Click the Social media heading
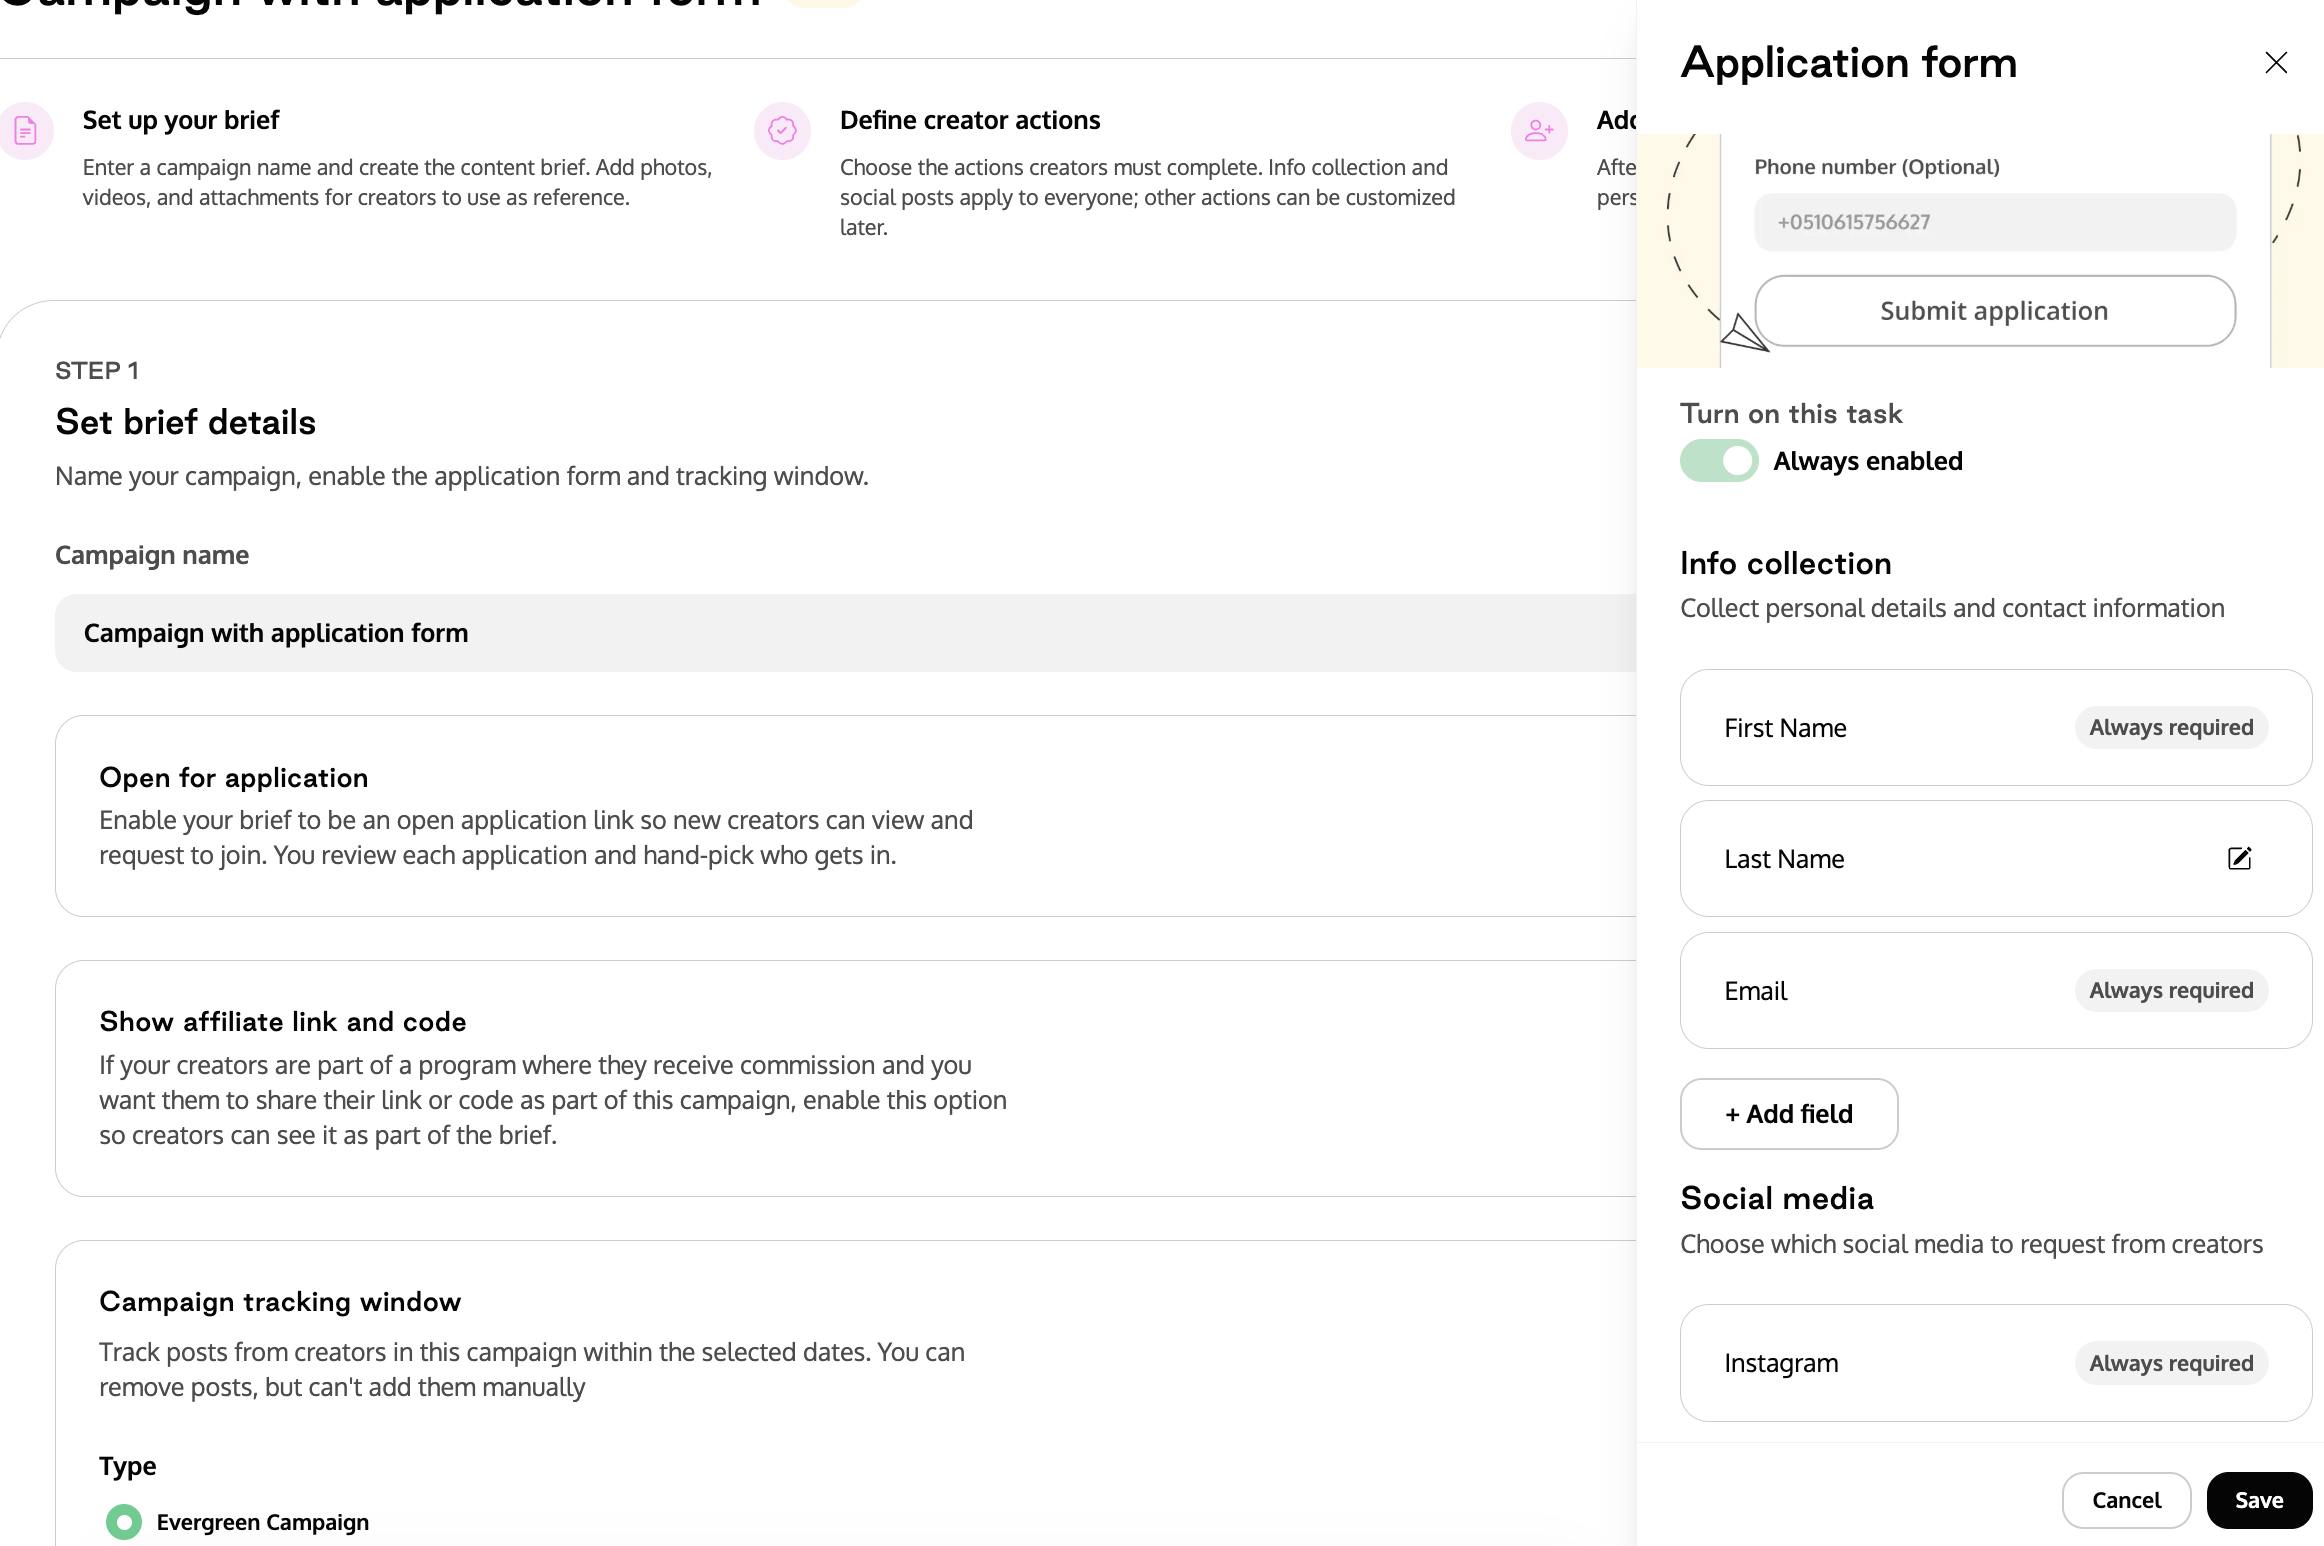Image resolution: width=2324 pixels, height=1546 pixels. click(1777, 1198)
